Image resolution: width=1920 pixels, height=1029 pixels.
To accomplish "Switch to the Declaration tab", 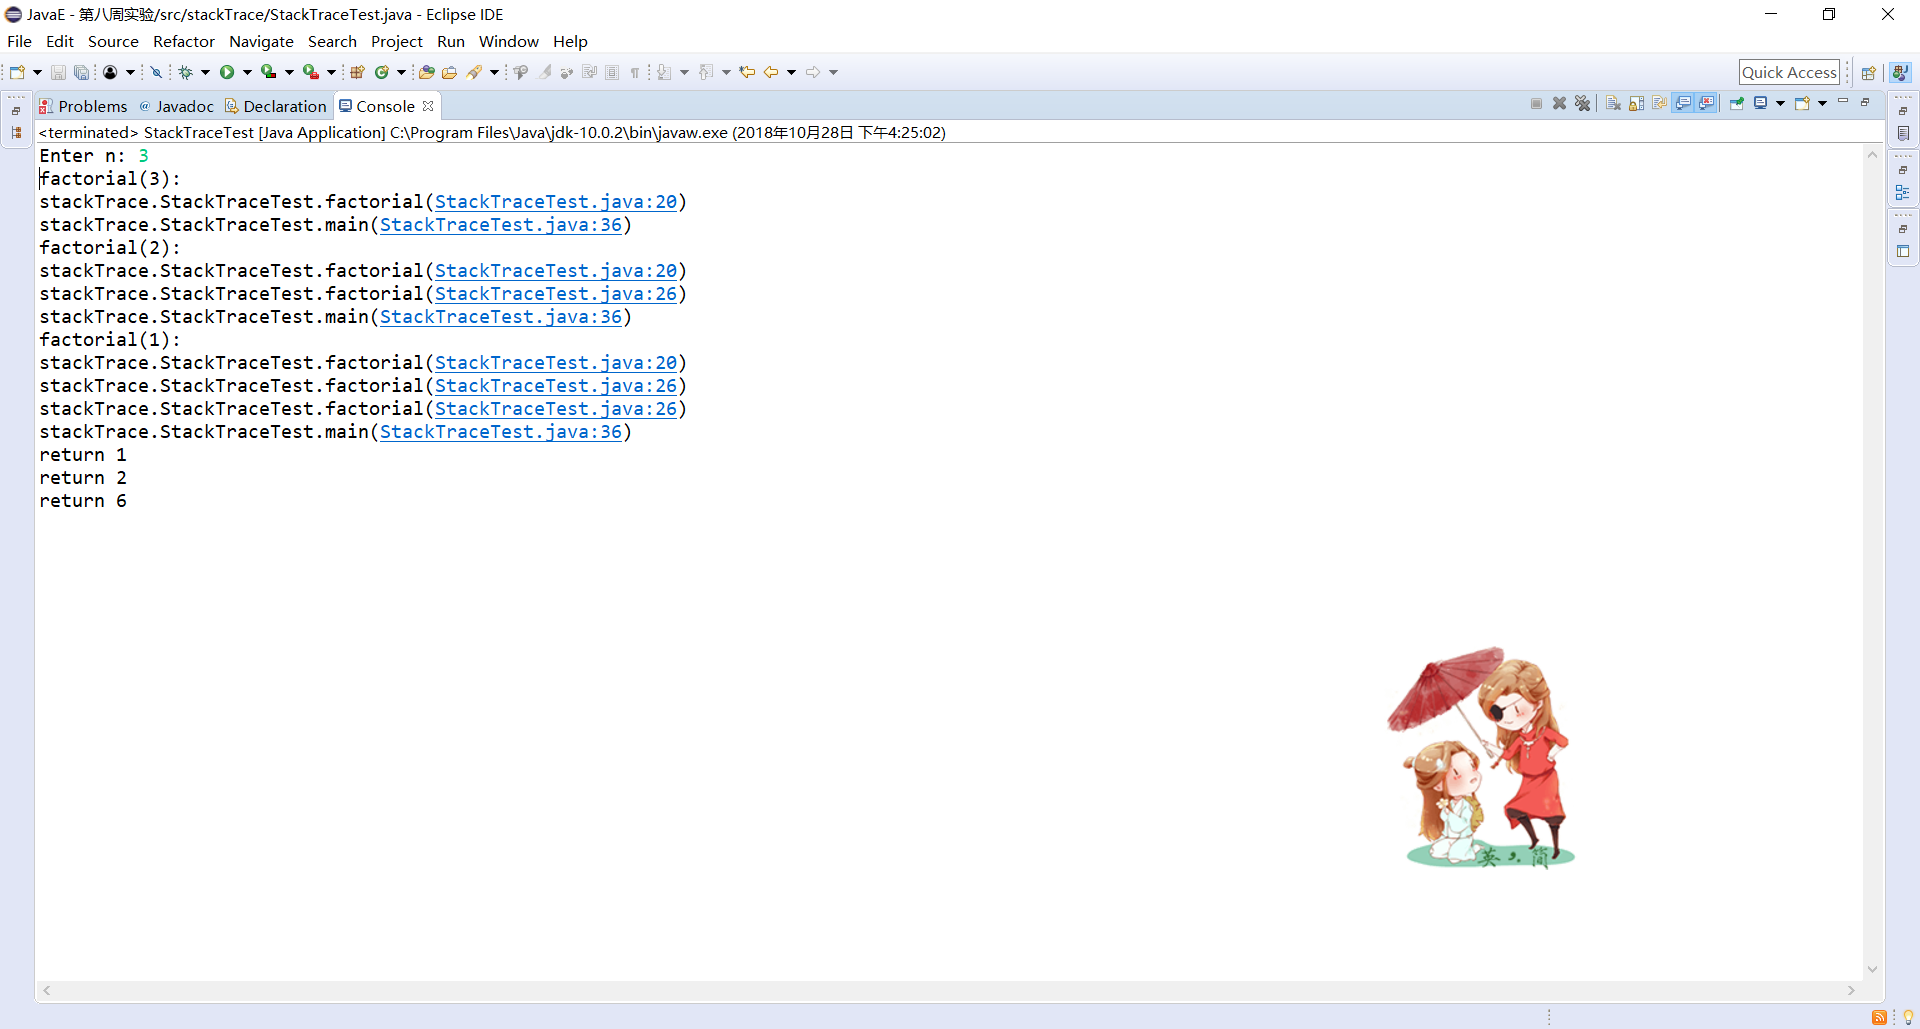I will 276,106.
